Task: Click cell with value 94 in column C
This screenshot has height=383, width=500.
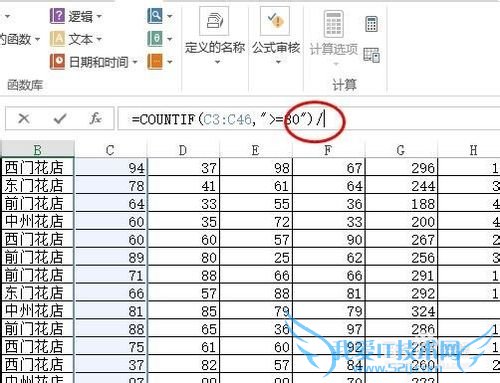Action: click(x=110, y=167)
